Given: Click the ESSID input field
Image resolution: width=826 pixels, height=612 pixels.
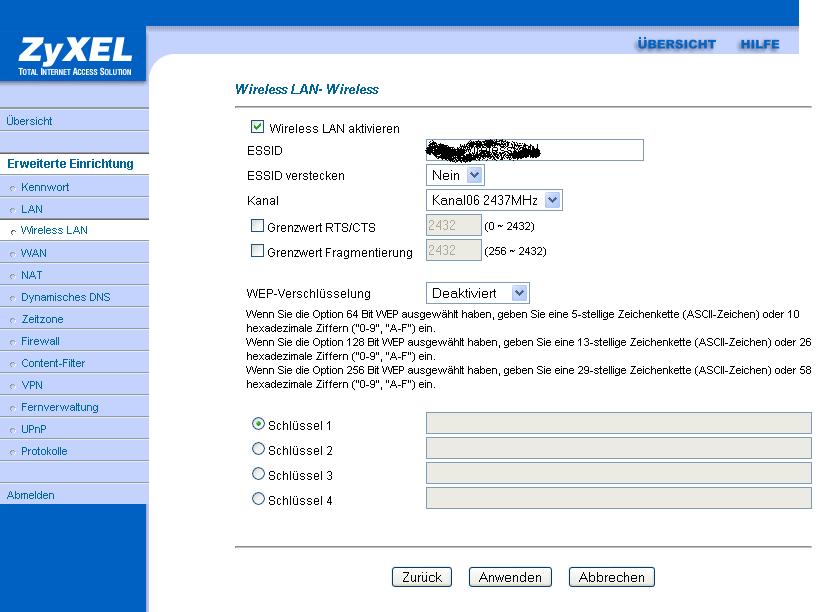Looking at the screenshot, I should pos(535,150).
